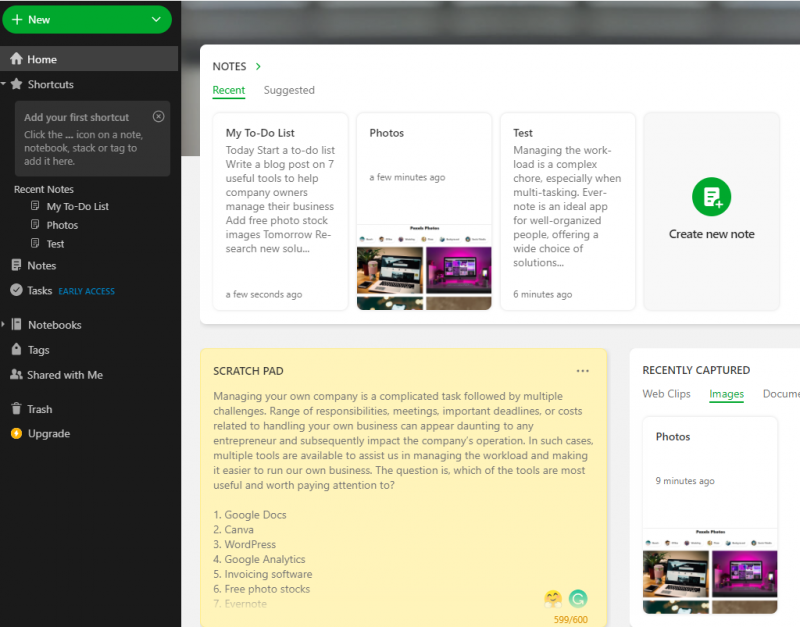
Task: Open the Test note card
Action: (x=567, y=211)
